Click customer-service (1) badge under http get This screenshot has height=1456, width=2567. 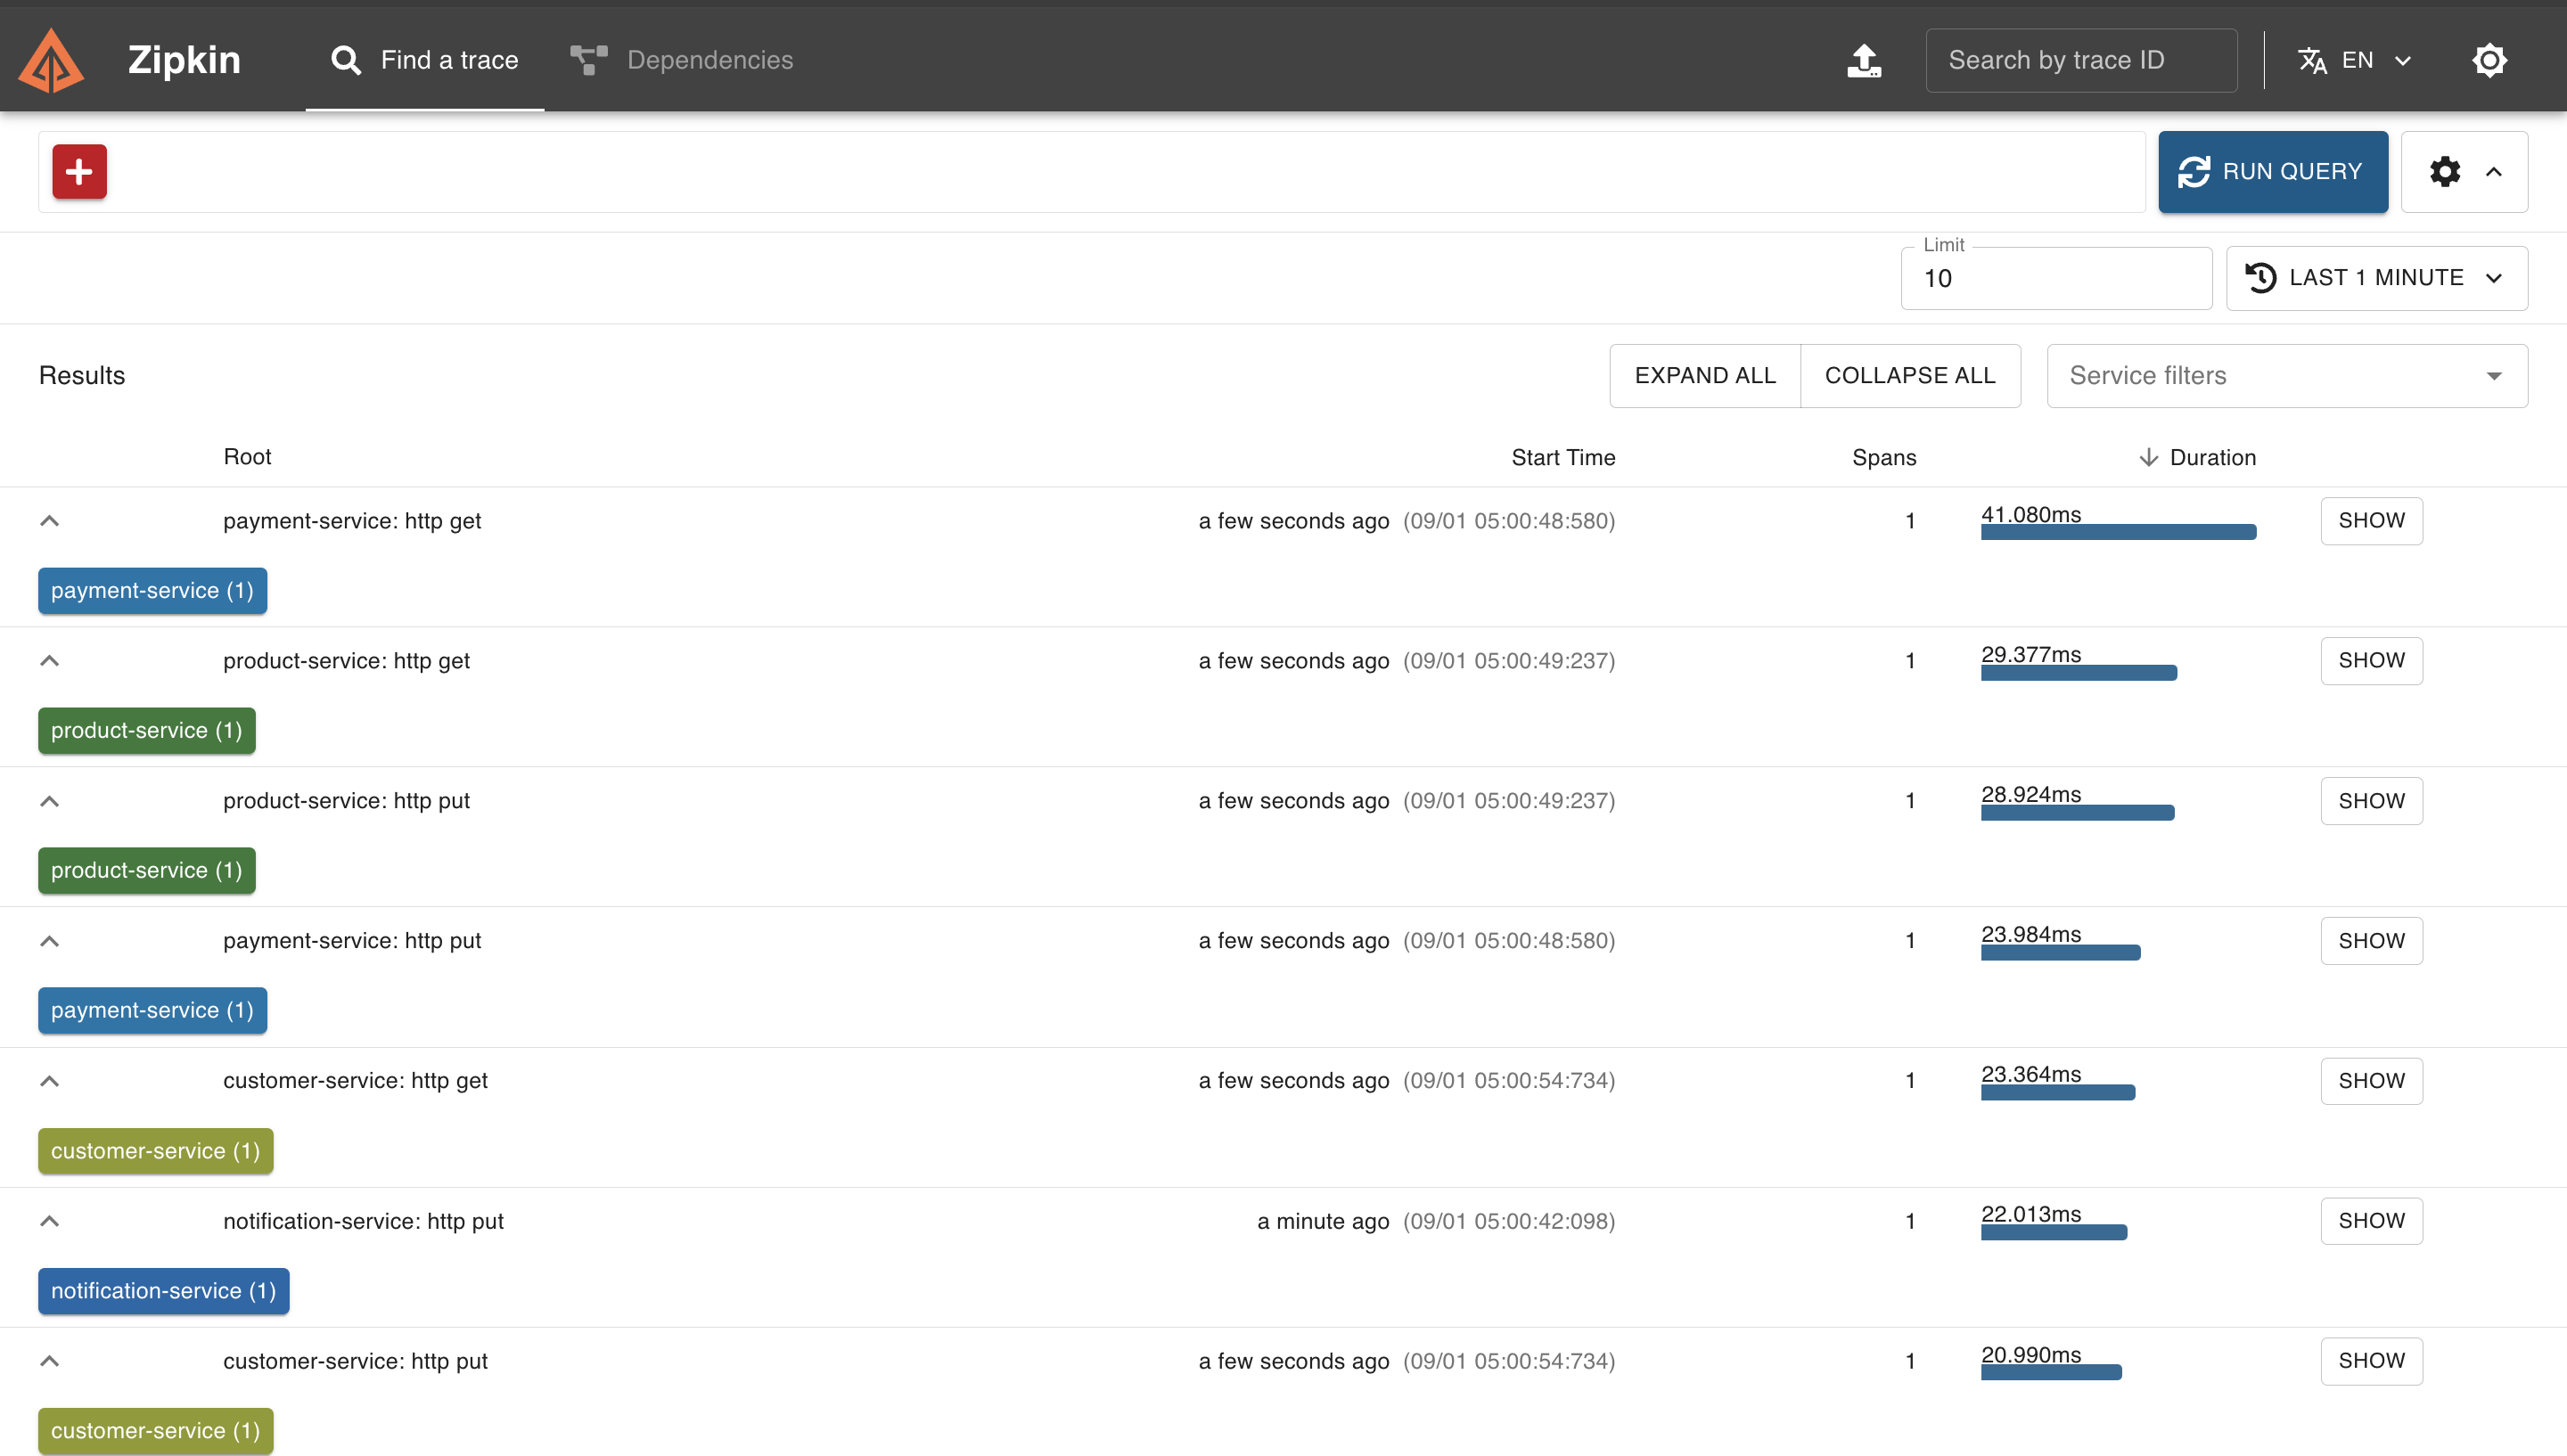156,1151
